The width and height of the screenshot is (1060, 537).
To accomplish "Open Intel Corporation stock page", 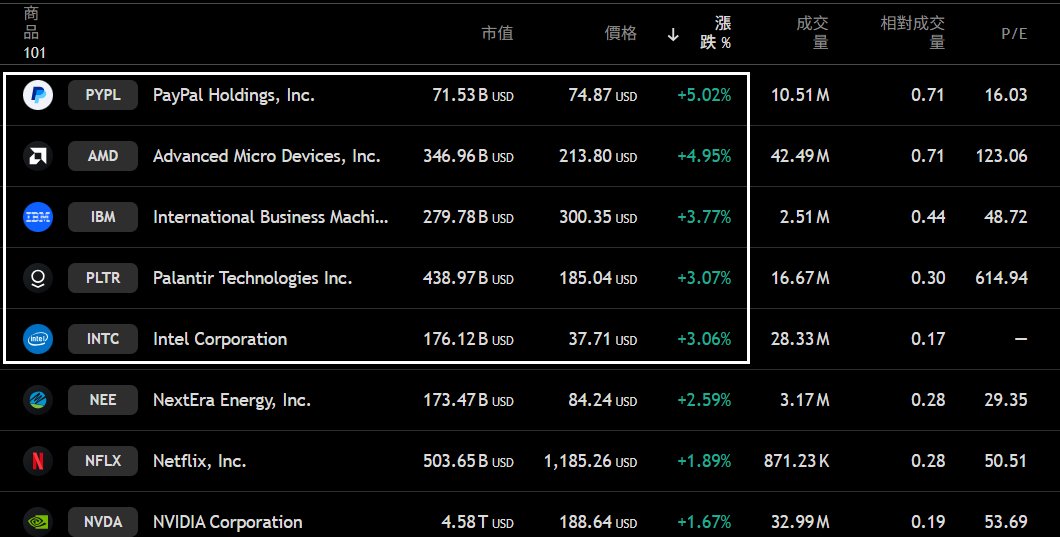I will 220,339.
